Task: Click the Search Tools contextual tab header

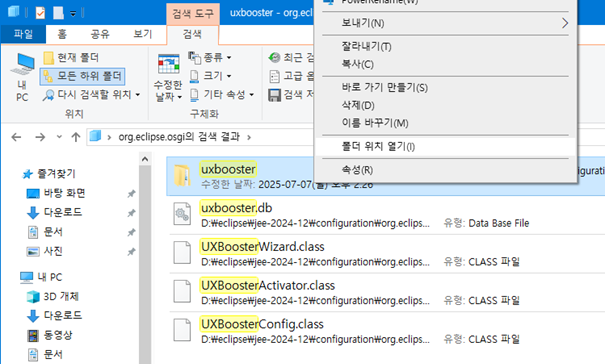Action: (x=193, y=14)
